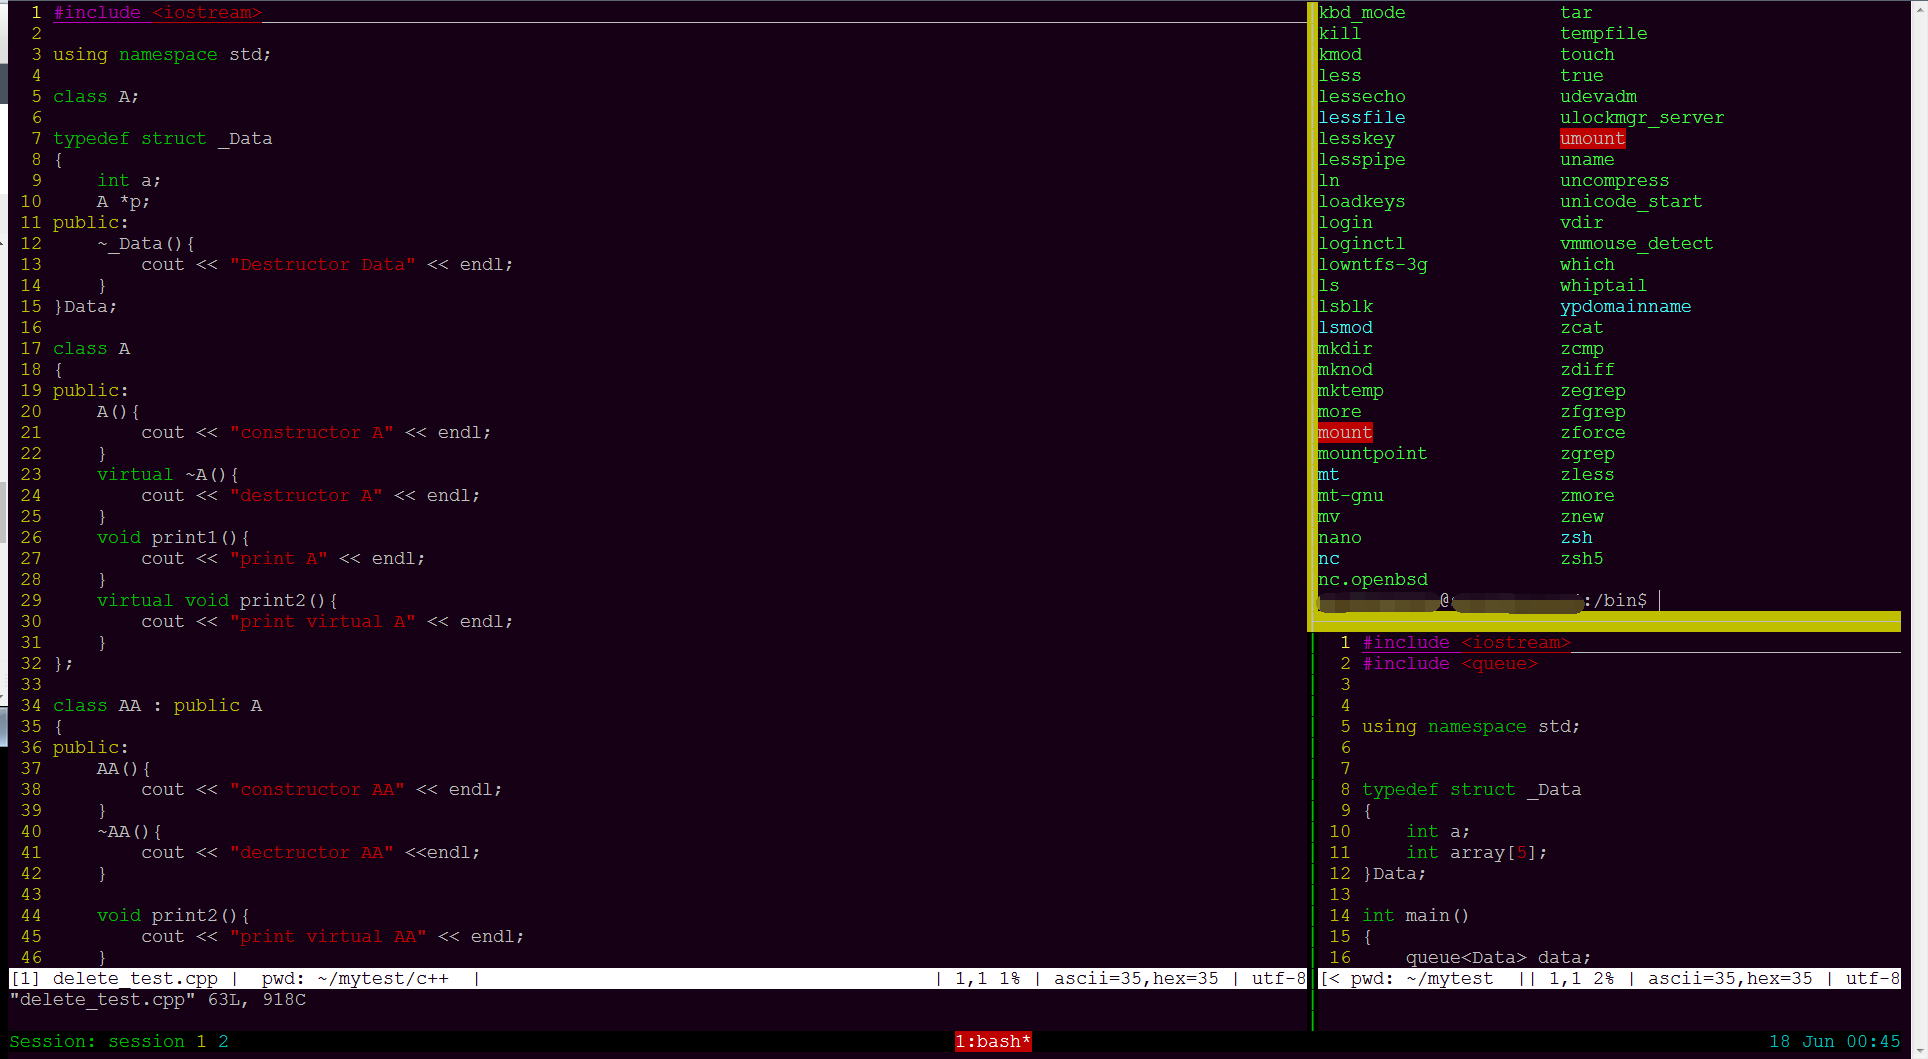This screenshot has height=1059, width=1928.
Task: Click the "destructor A" string literal
Action: coord(306,495)
